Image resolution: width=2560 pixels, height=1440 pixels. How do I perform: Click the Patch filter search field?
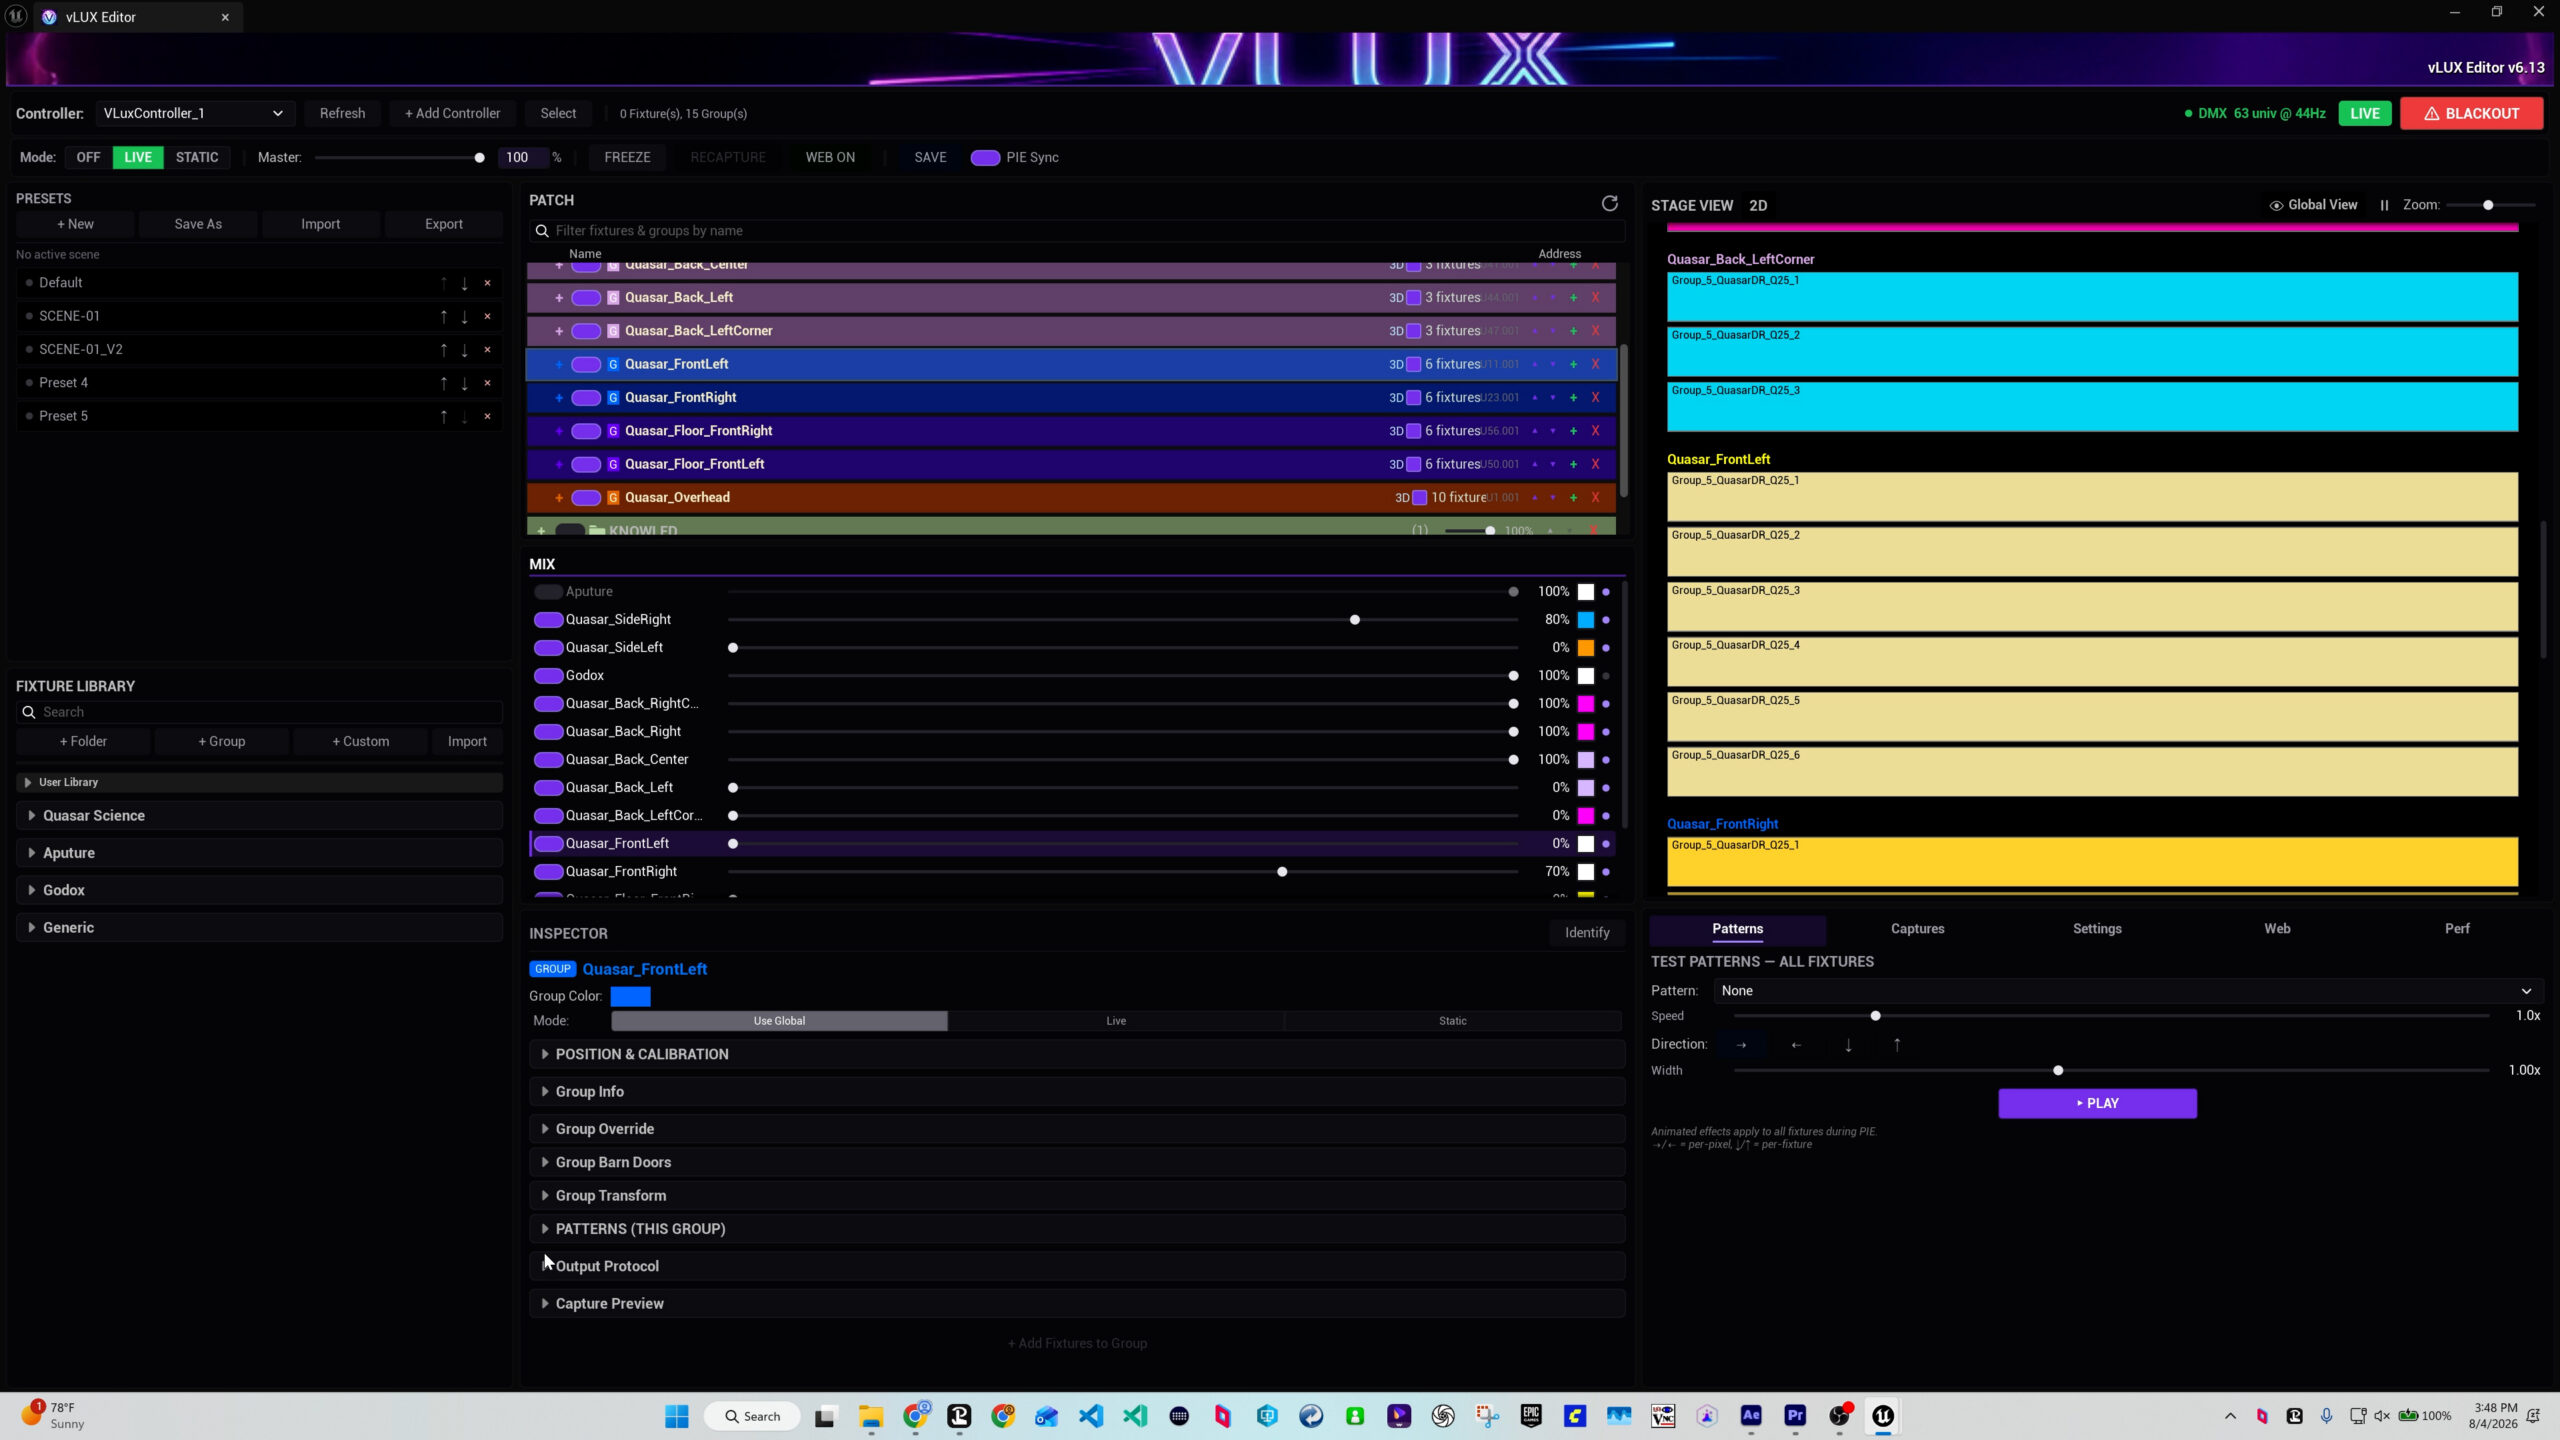(1077, 231)
